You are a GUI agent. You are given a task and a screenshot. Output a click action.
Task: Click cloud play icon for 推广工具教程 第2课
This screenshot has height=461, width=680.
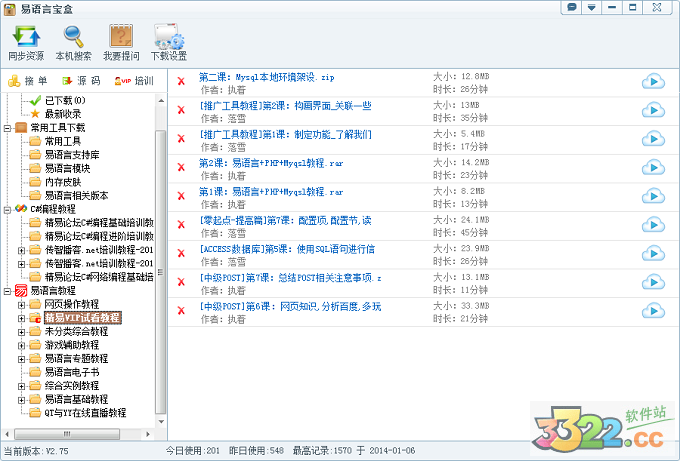click(x=653, y=110)
